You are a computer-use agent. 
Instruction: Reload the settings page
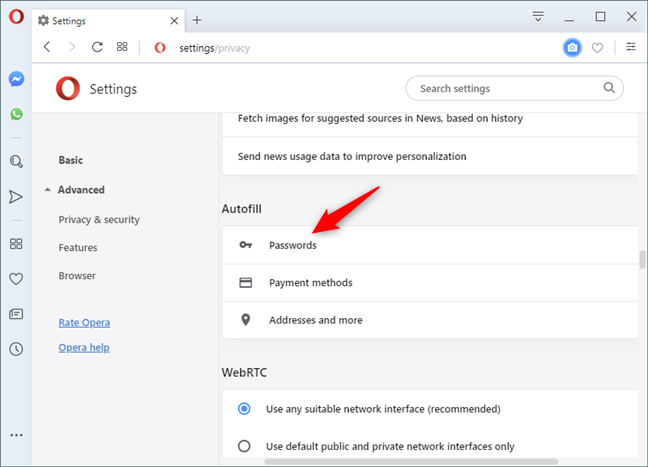tap(97, 47)
